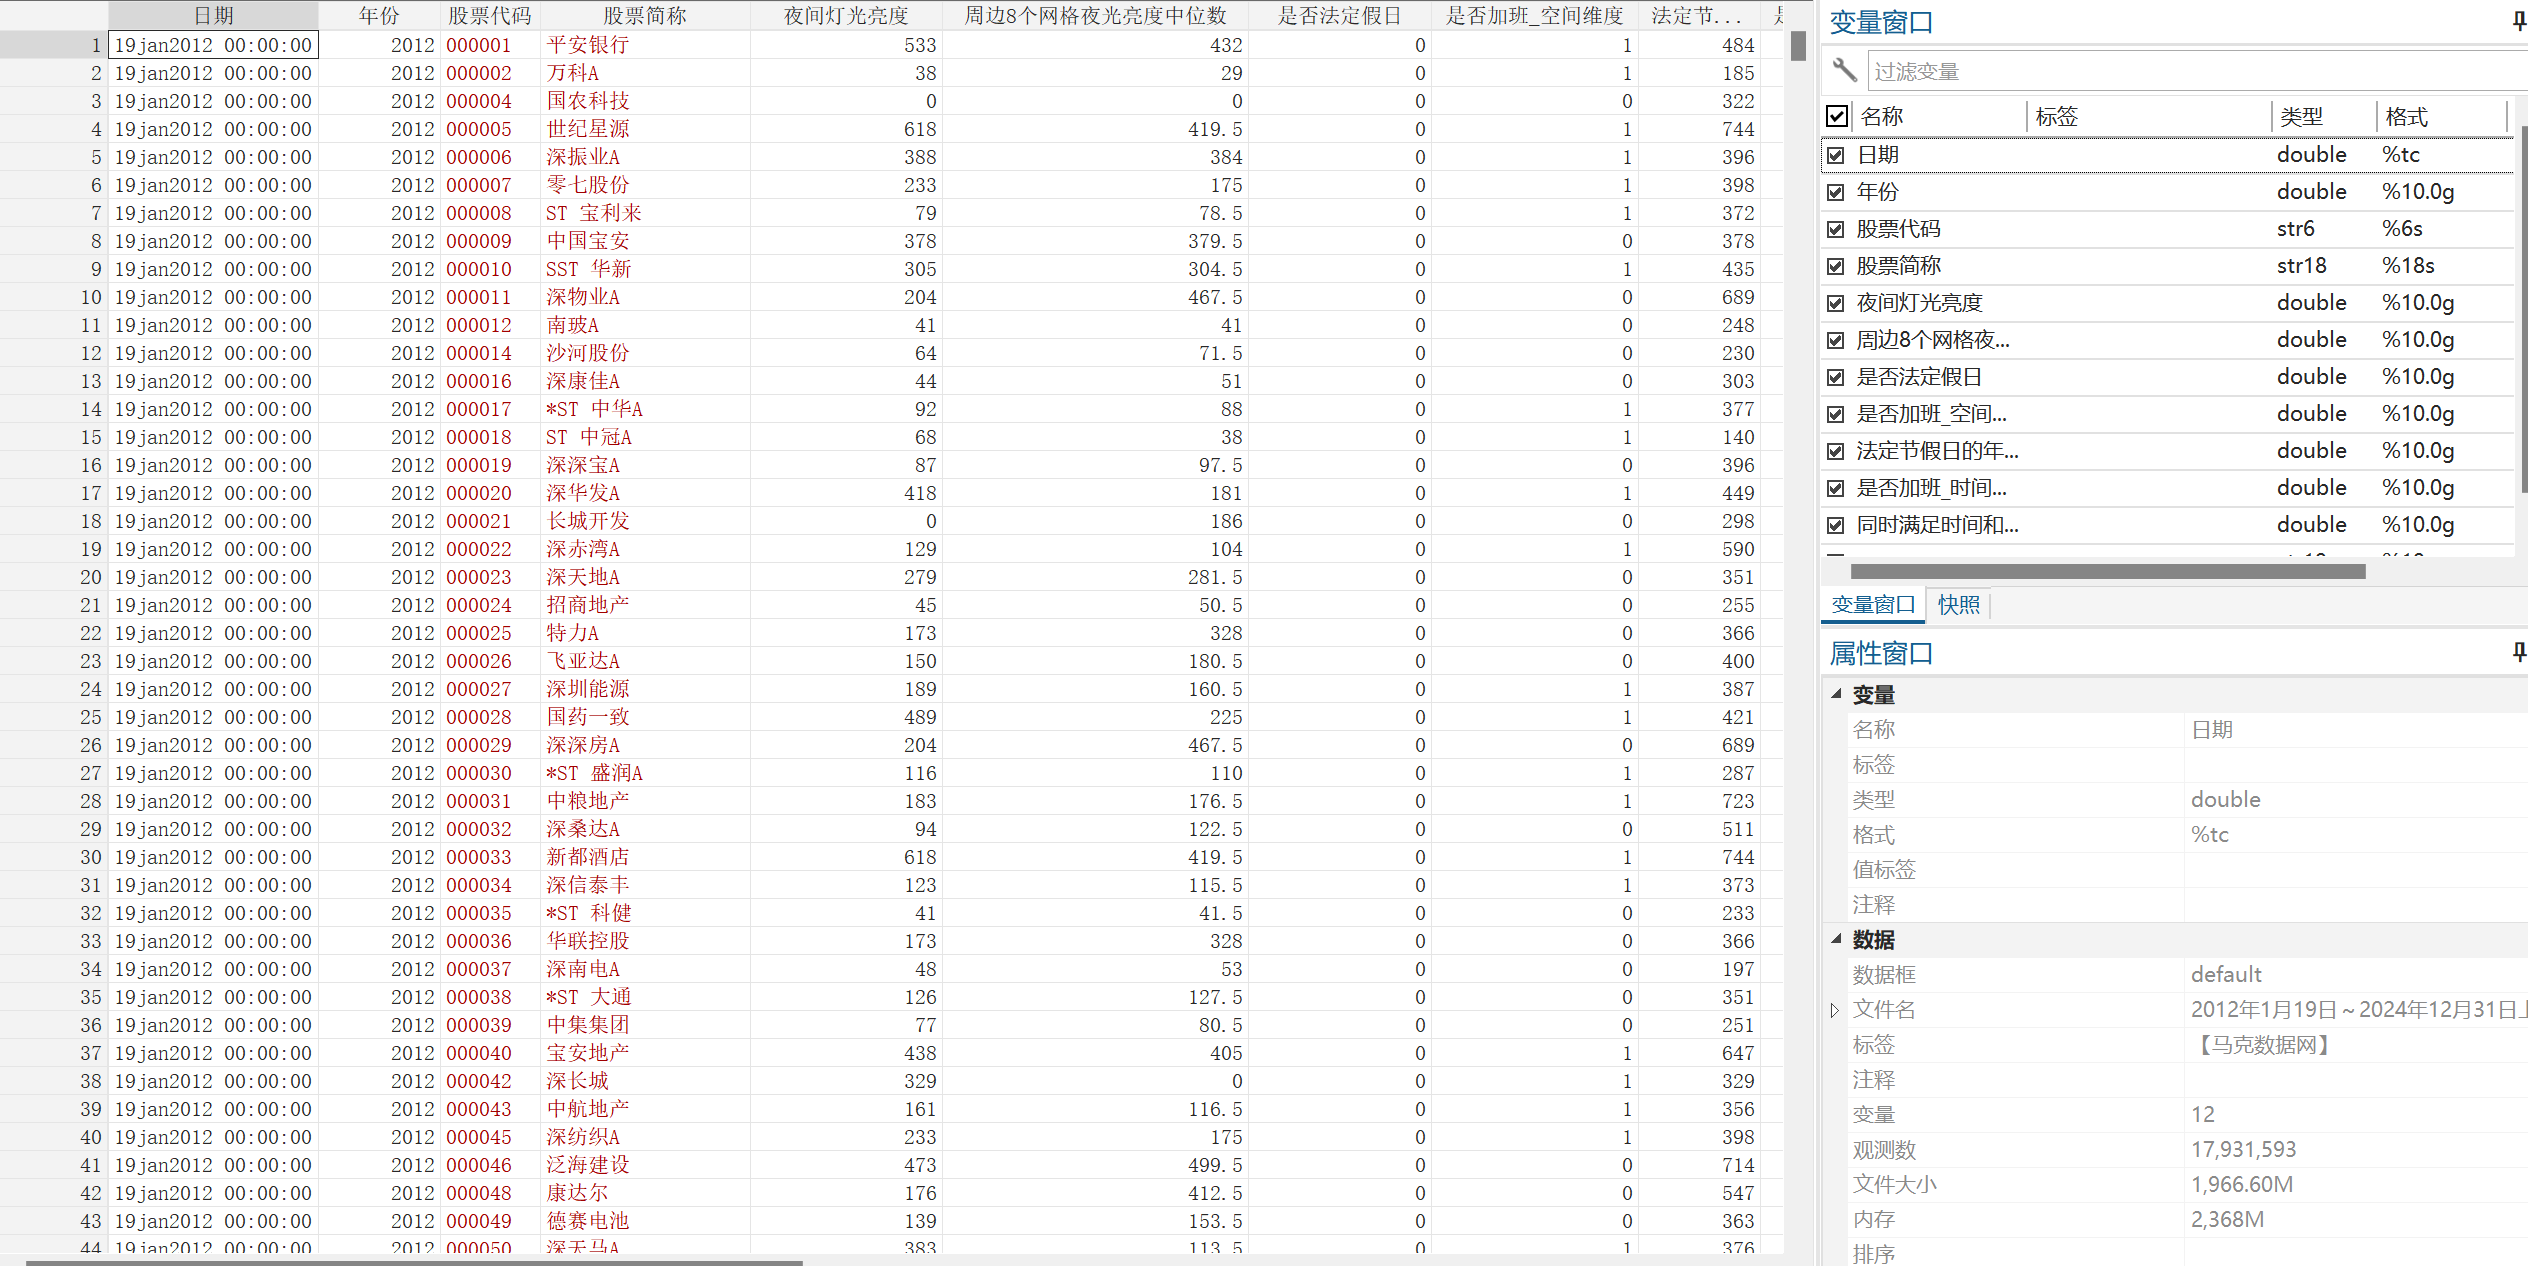Viewport: 2528px width, 1266px height.
Task: Click the 股票简称 column header
Action: point(644,15)
